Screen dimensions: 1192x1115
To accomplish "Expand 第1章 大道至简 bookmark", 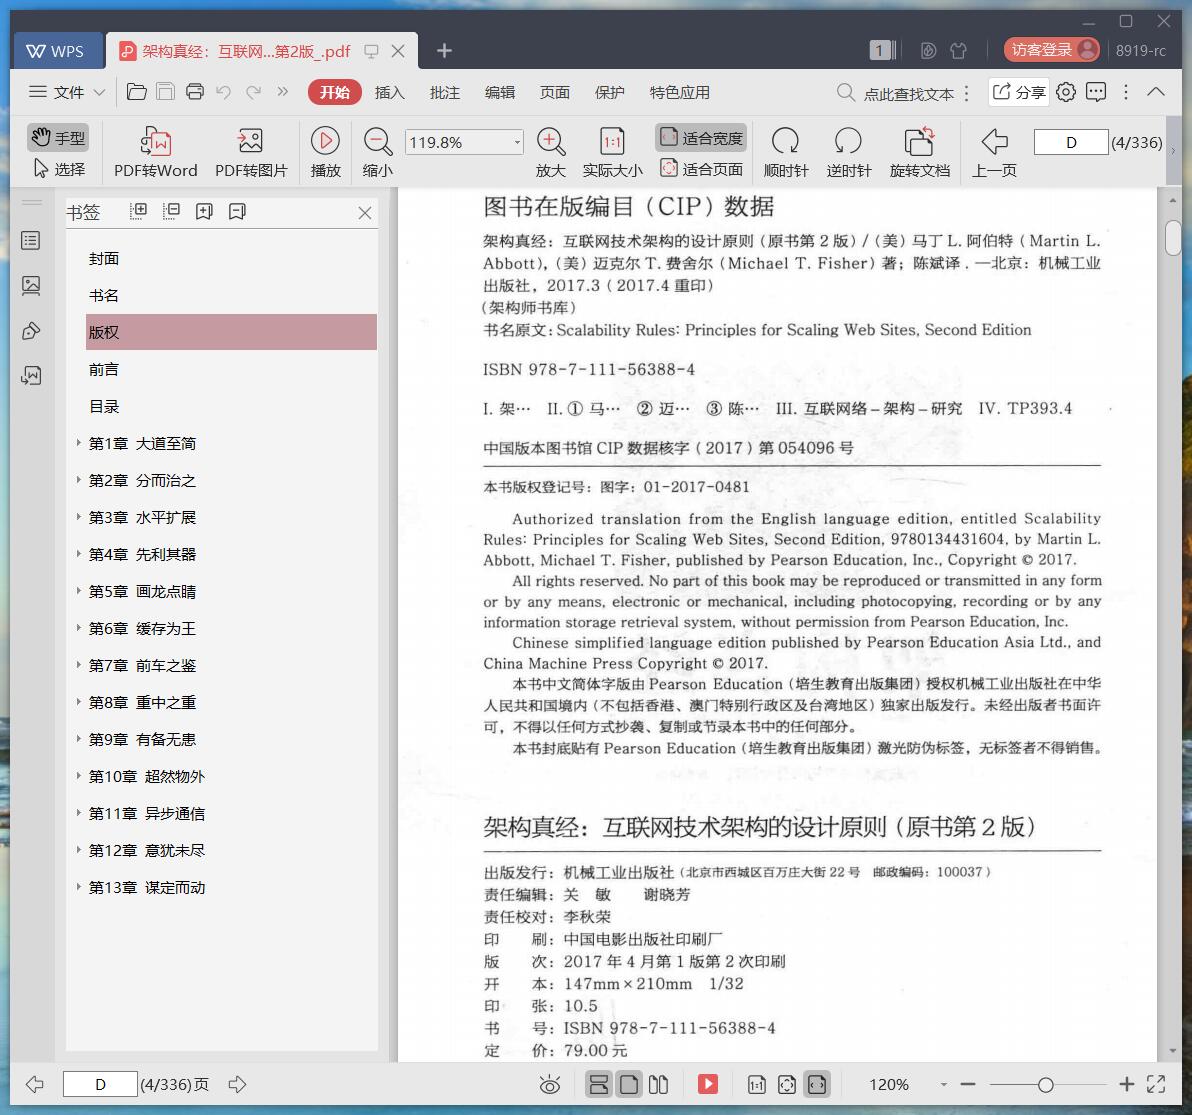I will point(78,442).
